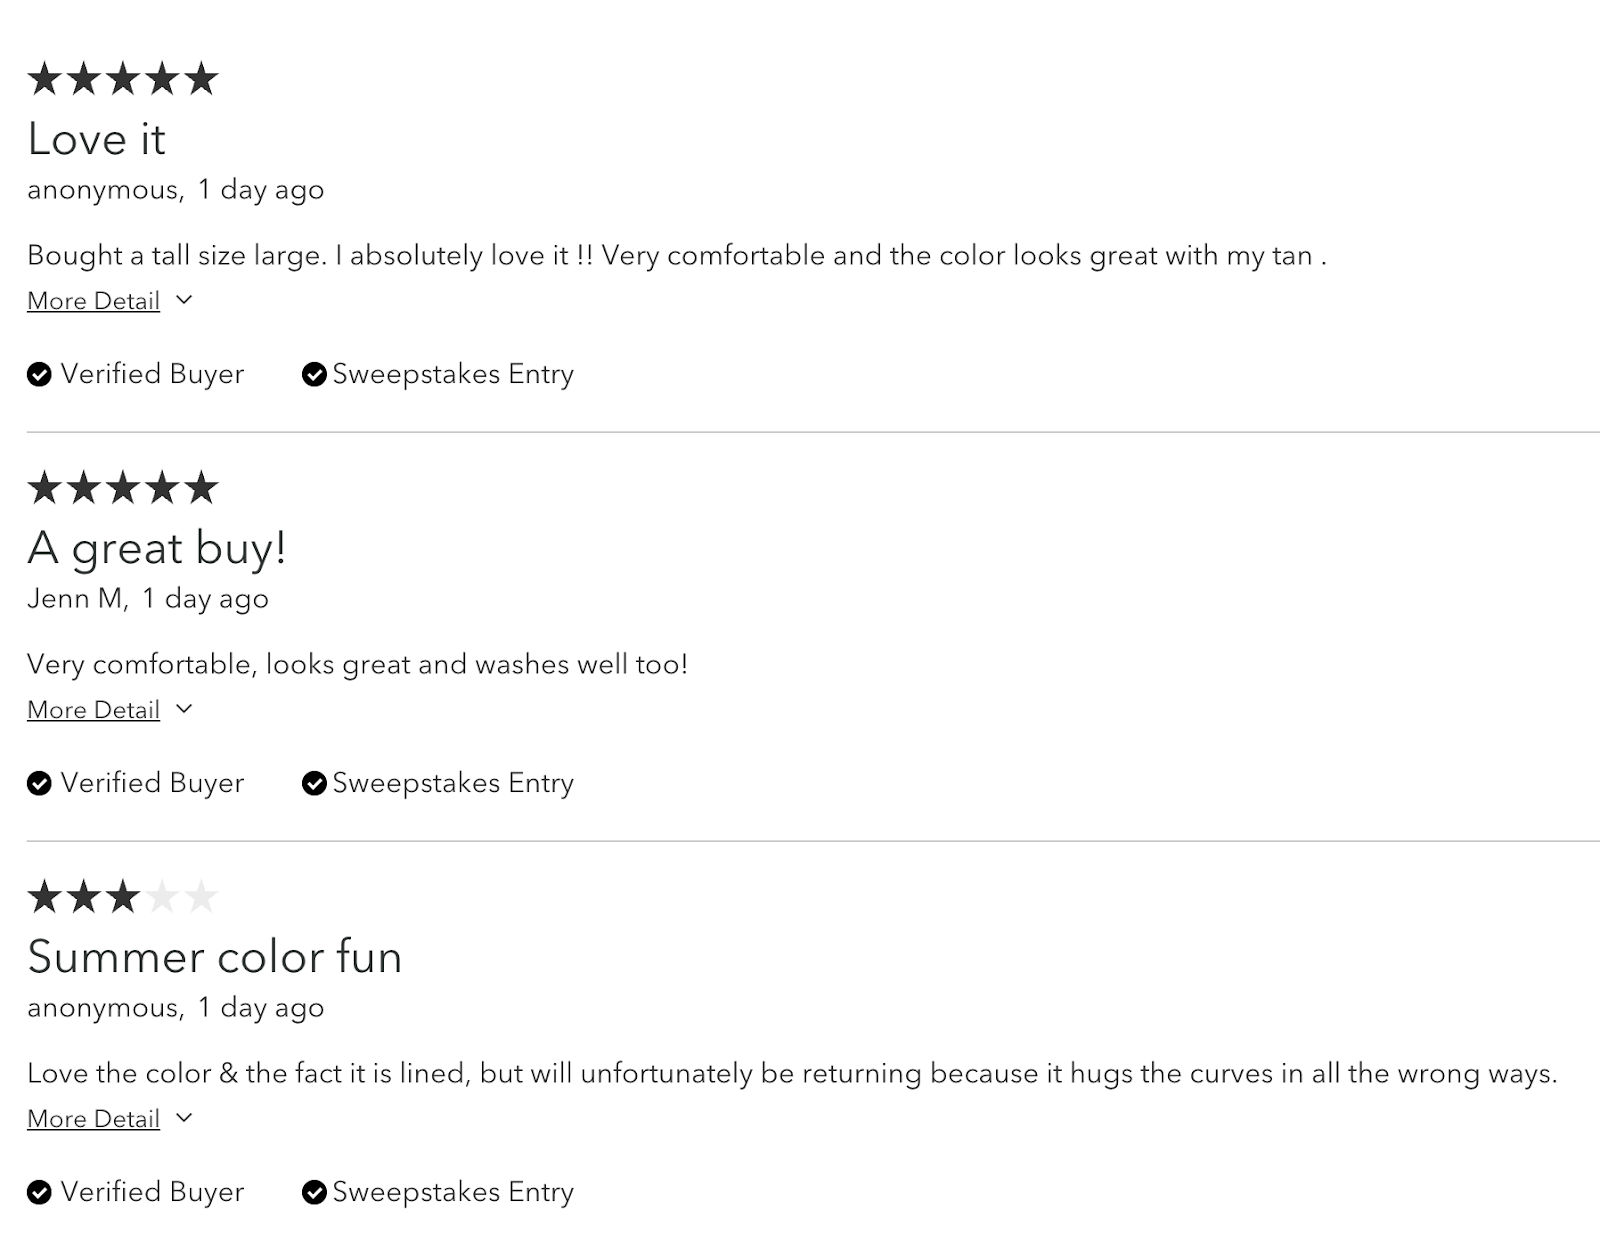Viewport: 1600px width, 1235px height.
Task: Click Sweepstakes Entry checkmark icon under Love it review
Action: click(314, 374)
